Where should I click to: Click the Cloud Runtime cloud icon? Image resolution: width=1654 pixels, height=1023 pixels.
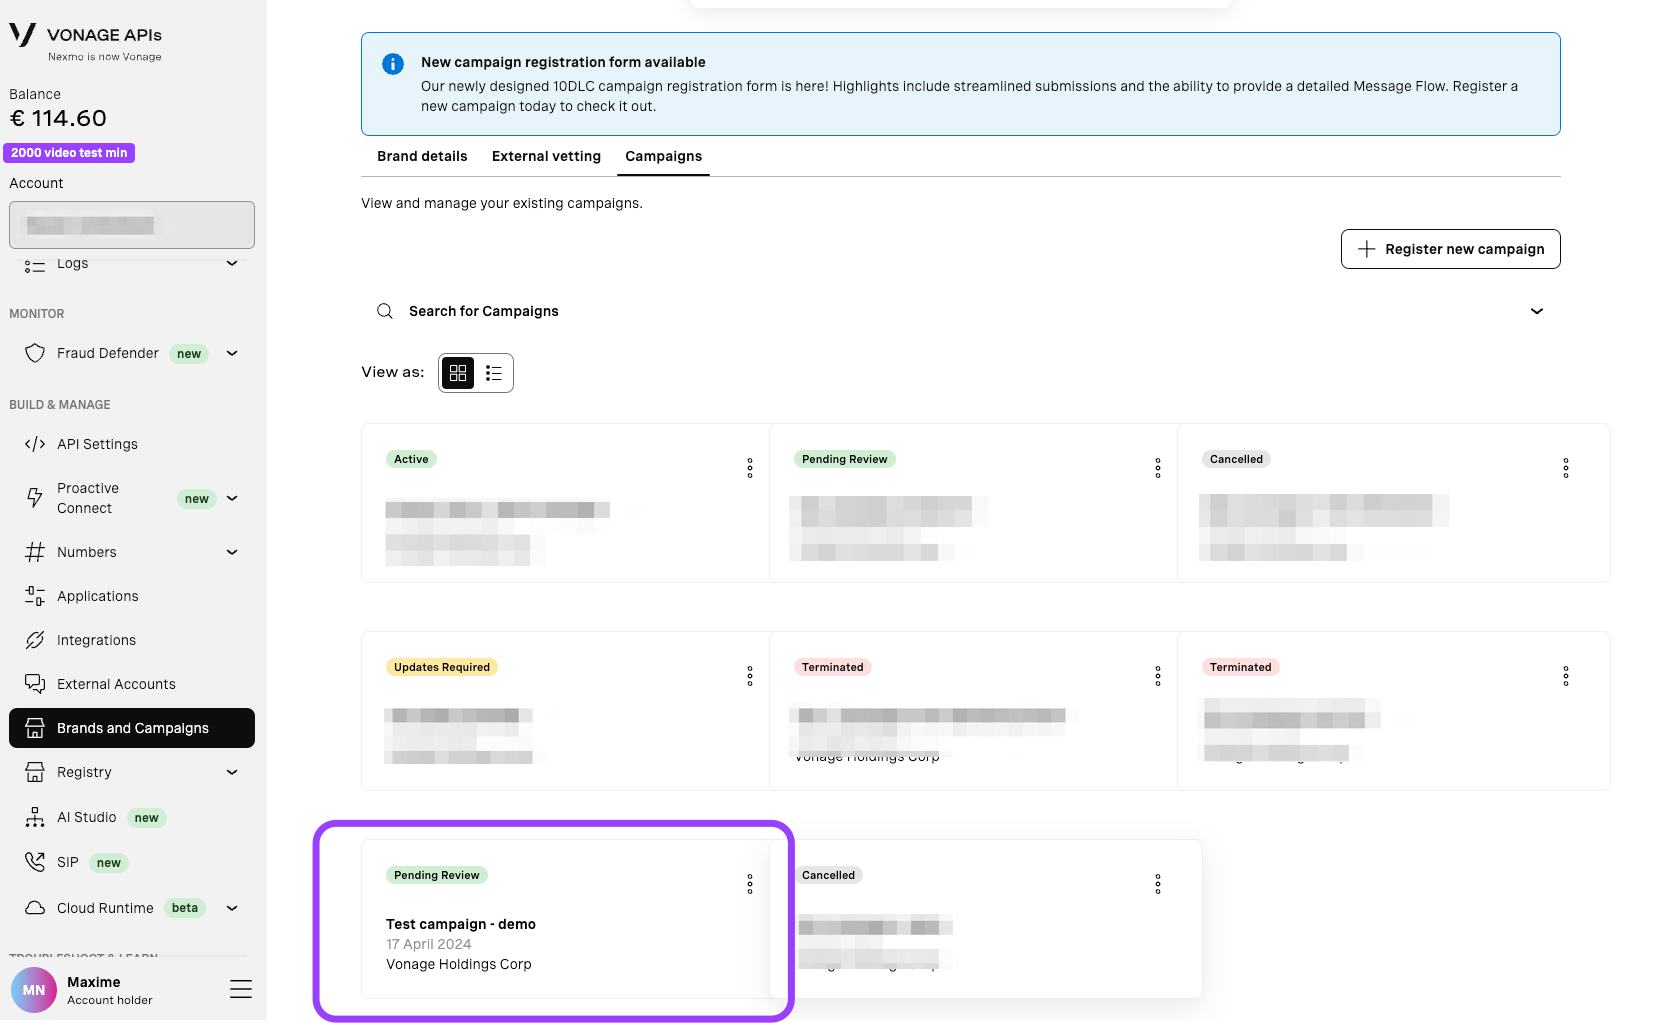[35, 908]
